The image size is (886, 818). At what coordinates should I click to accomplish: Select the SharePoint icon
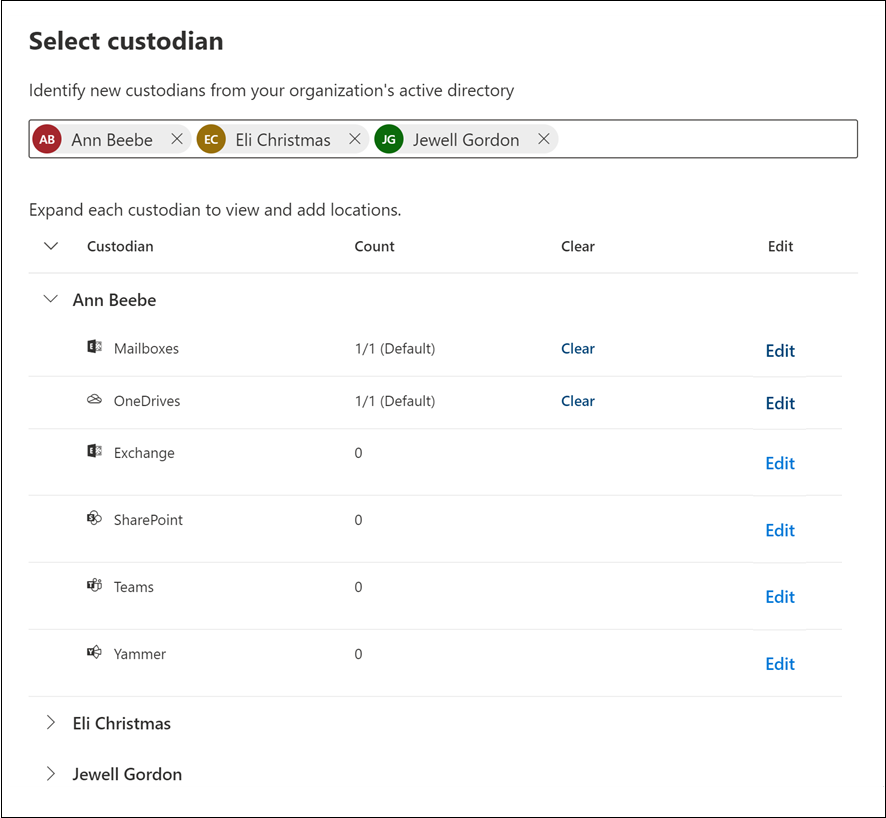click(x=94, y=518)
